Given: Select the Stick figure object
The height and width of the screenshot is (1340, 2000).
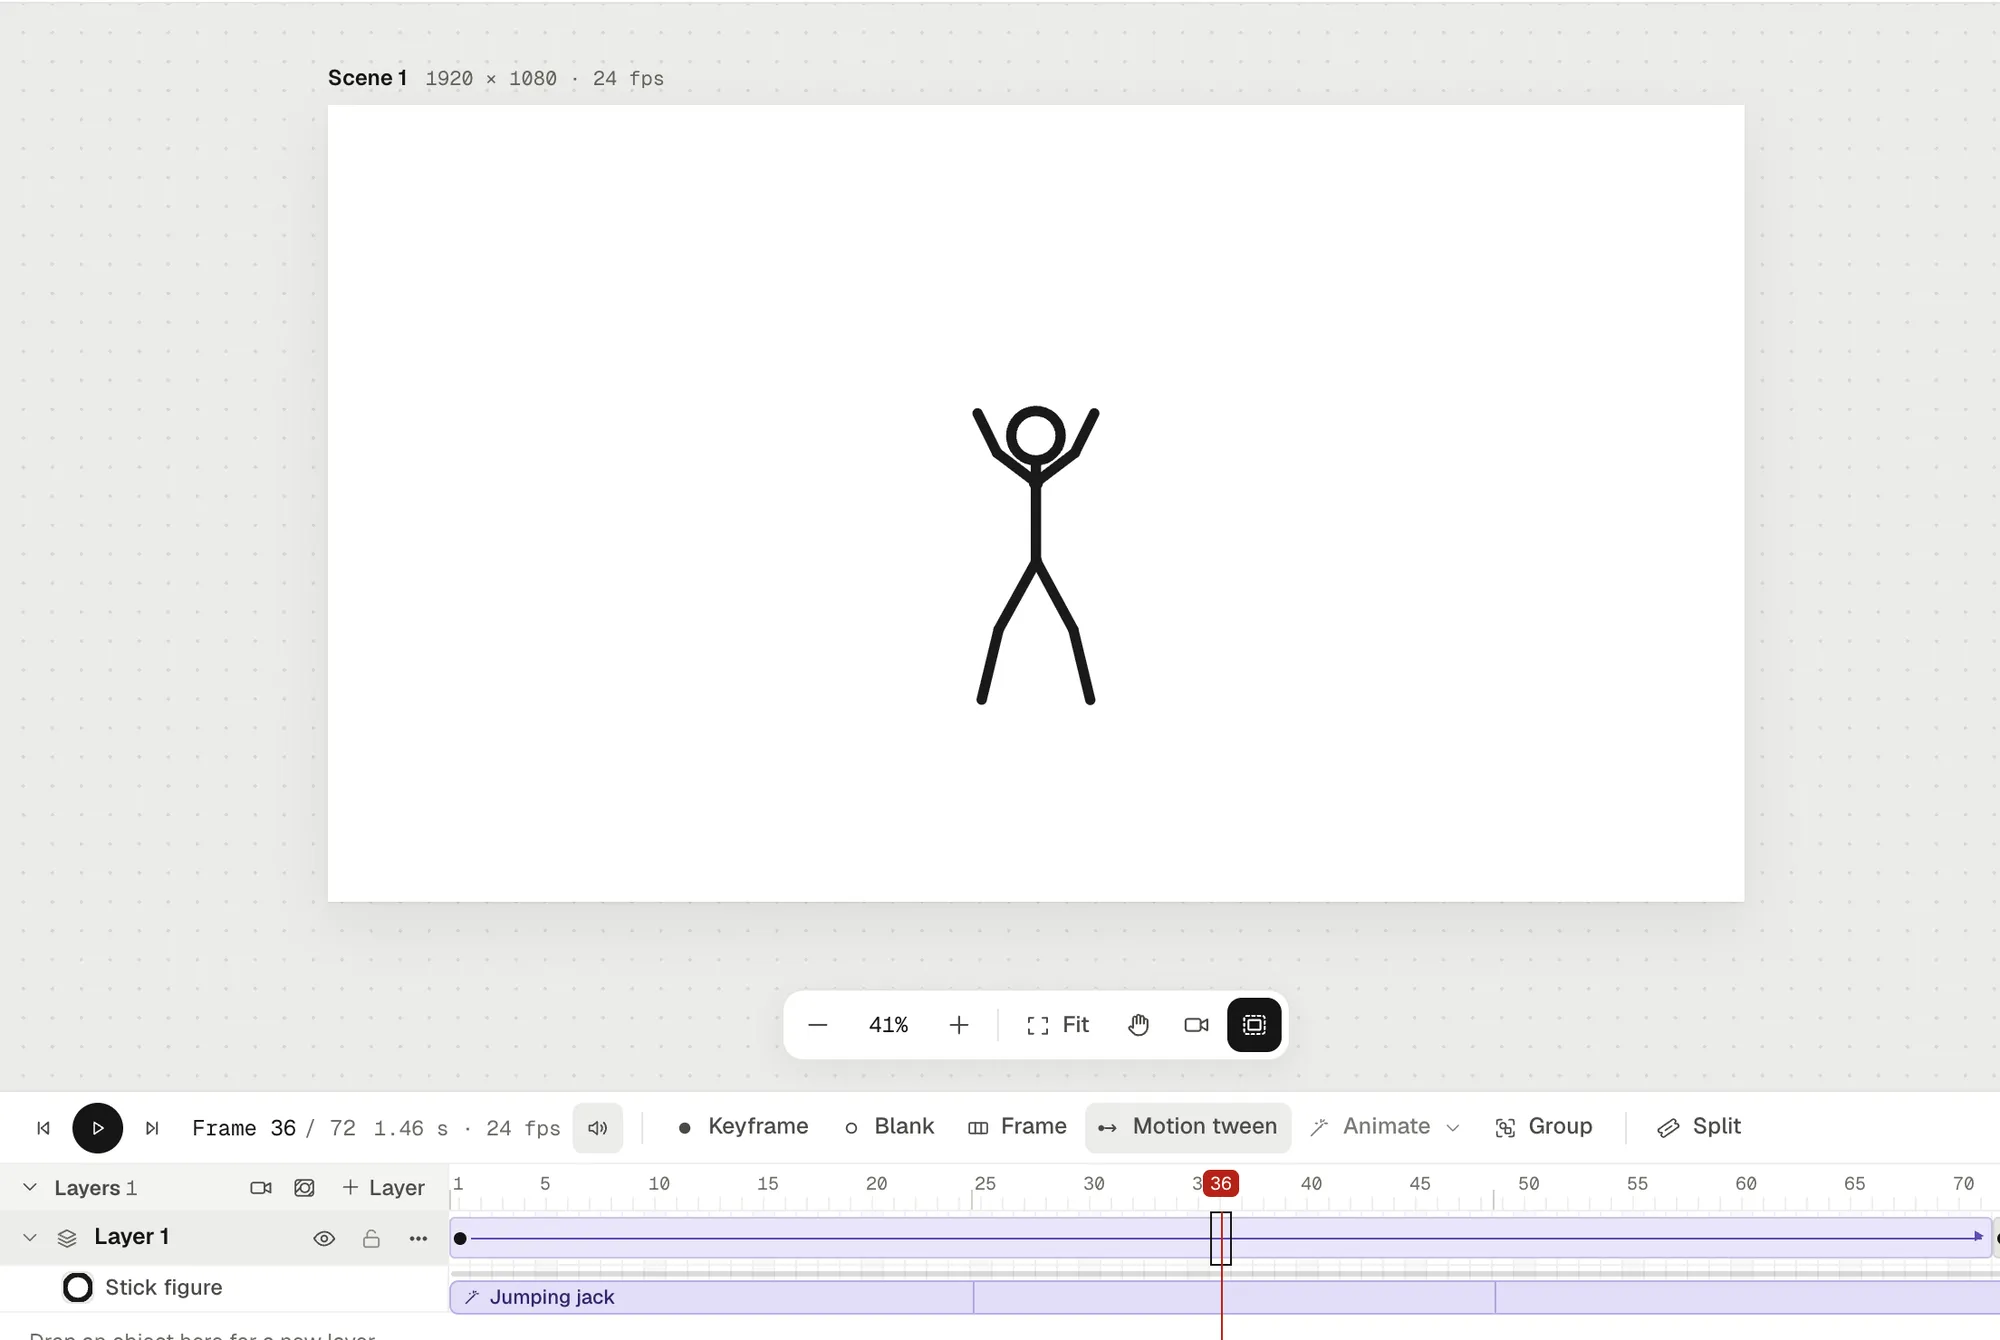Looking at the screenshot, I should [163, 1288].
